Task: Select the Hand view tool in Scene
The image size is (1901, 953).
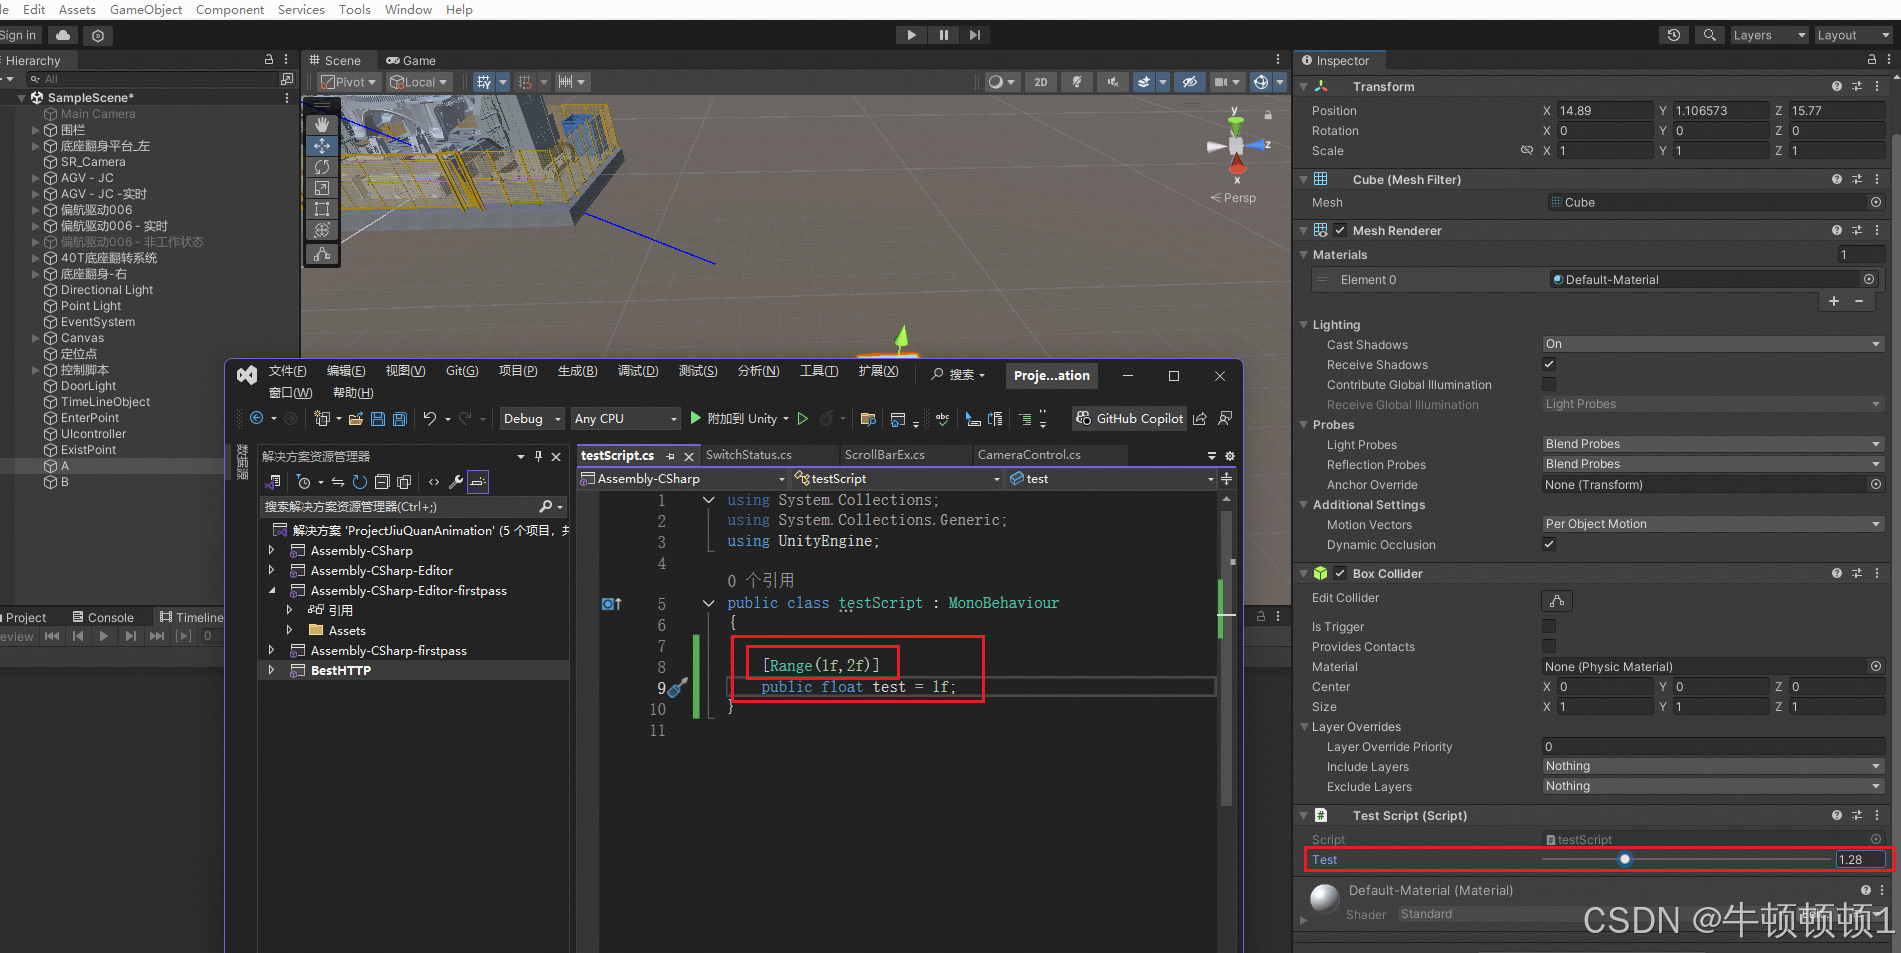Action: (321, 125)
